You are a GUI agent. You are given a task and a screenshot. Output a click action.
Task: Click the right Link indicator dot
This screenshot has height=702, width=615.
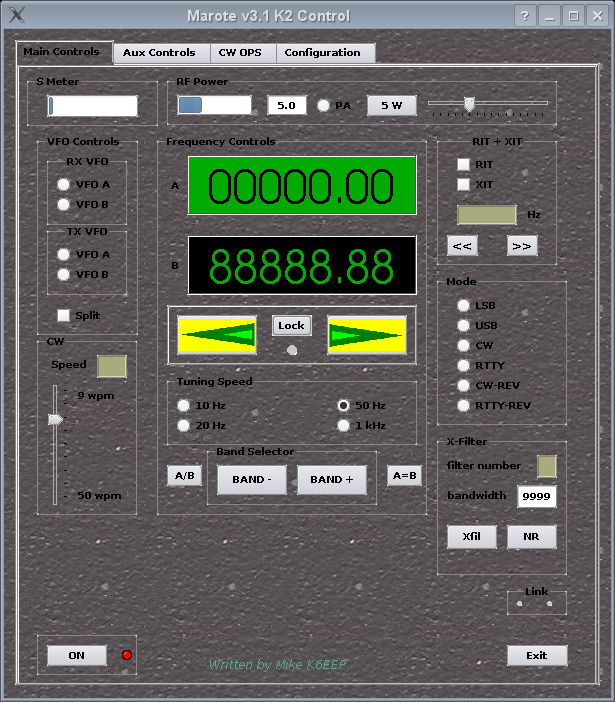pos(549,604)
